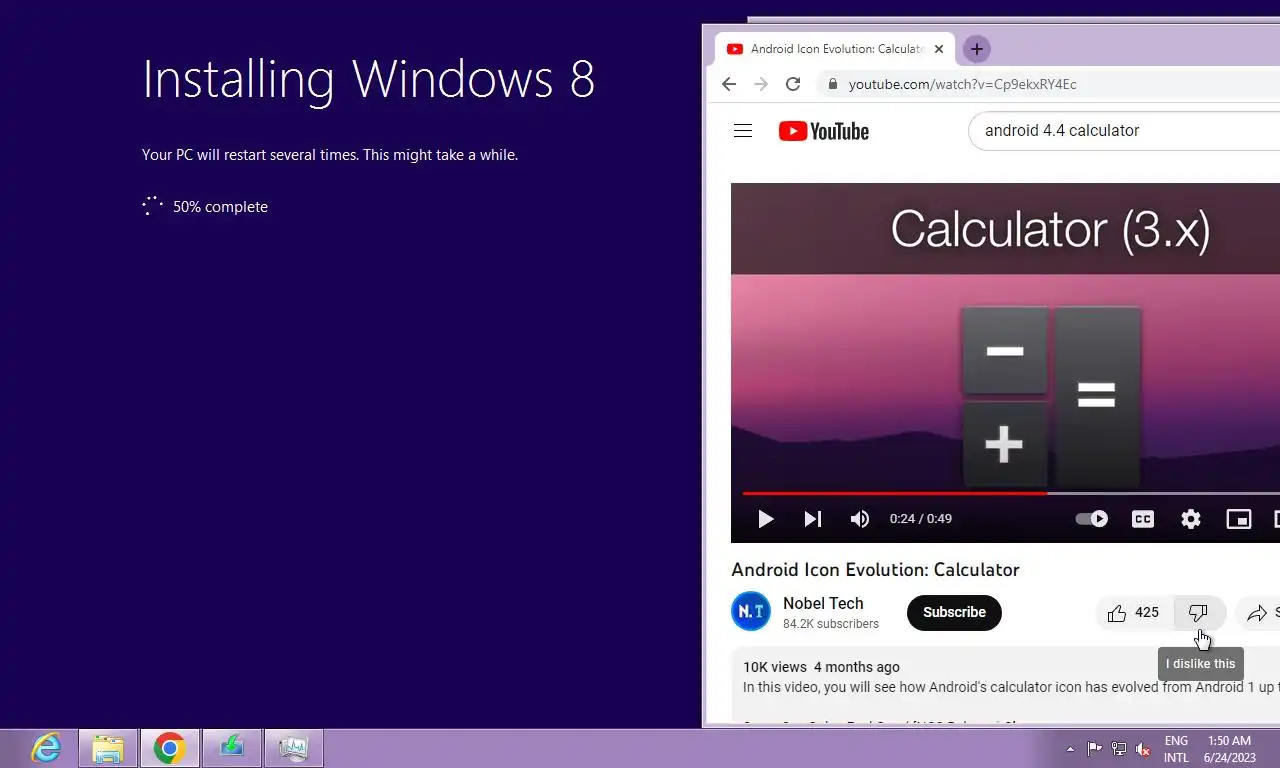Go to YouTube home via logo

(x=824, y=131)
